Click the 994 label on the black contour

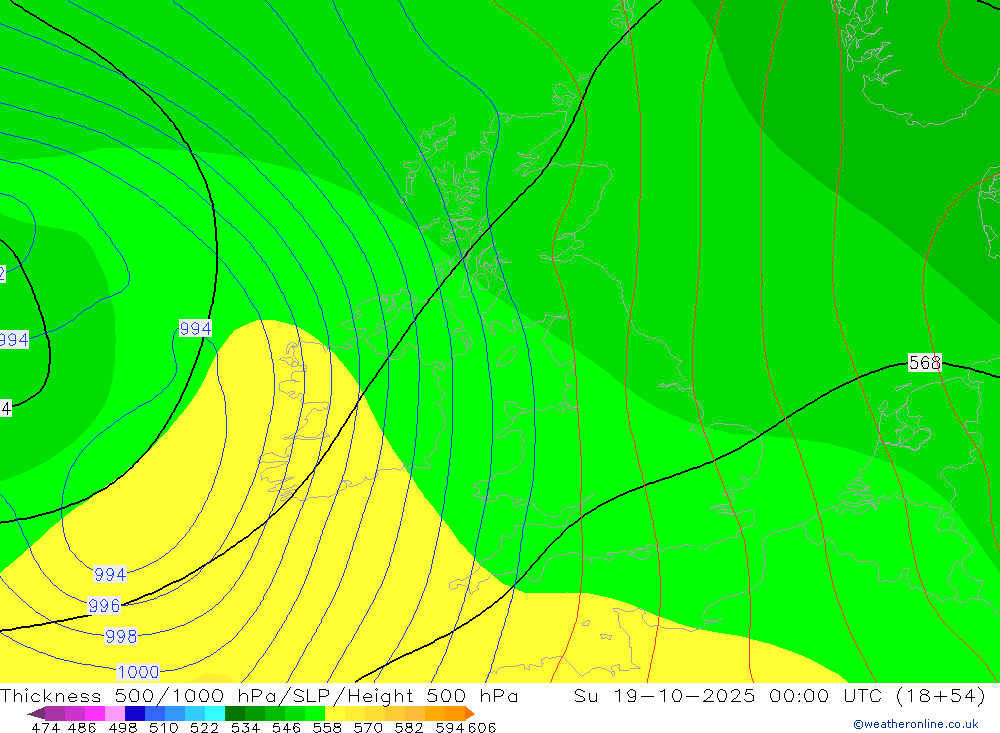click(x=195, y=329)
